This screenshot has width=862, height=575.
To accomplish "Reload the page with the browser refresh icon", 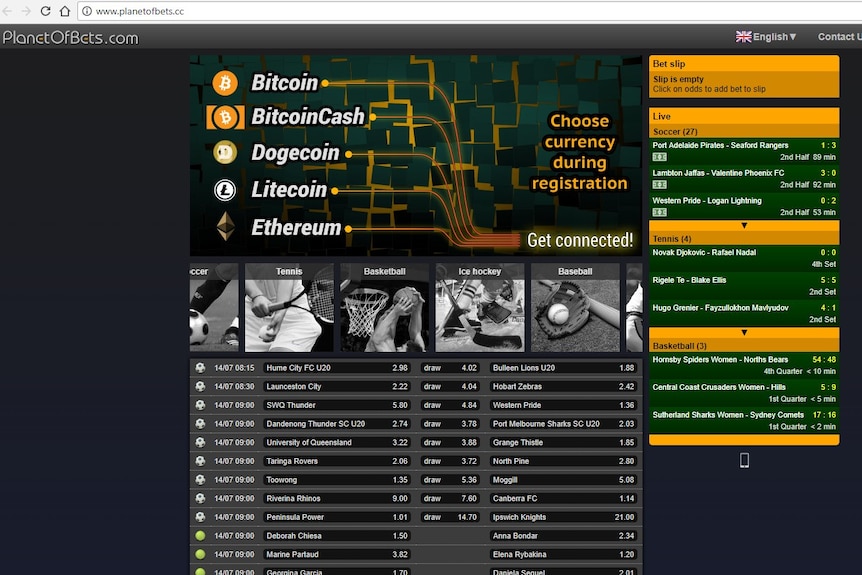I will [x=46, y=11].
